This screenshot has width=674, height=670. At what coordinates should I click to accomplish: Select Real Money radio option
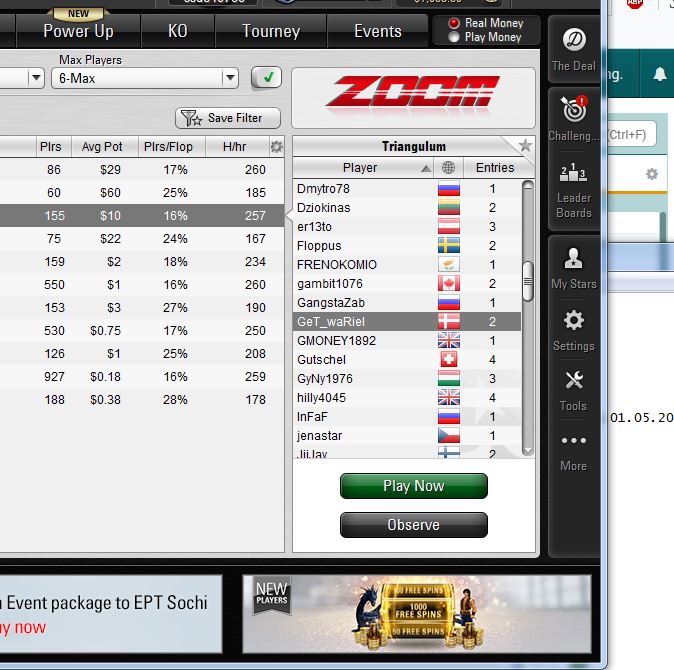point(453,23)
